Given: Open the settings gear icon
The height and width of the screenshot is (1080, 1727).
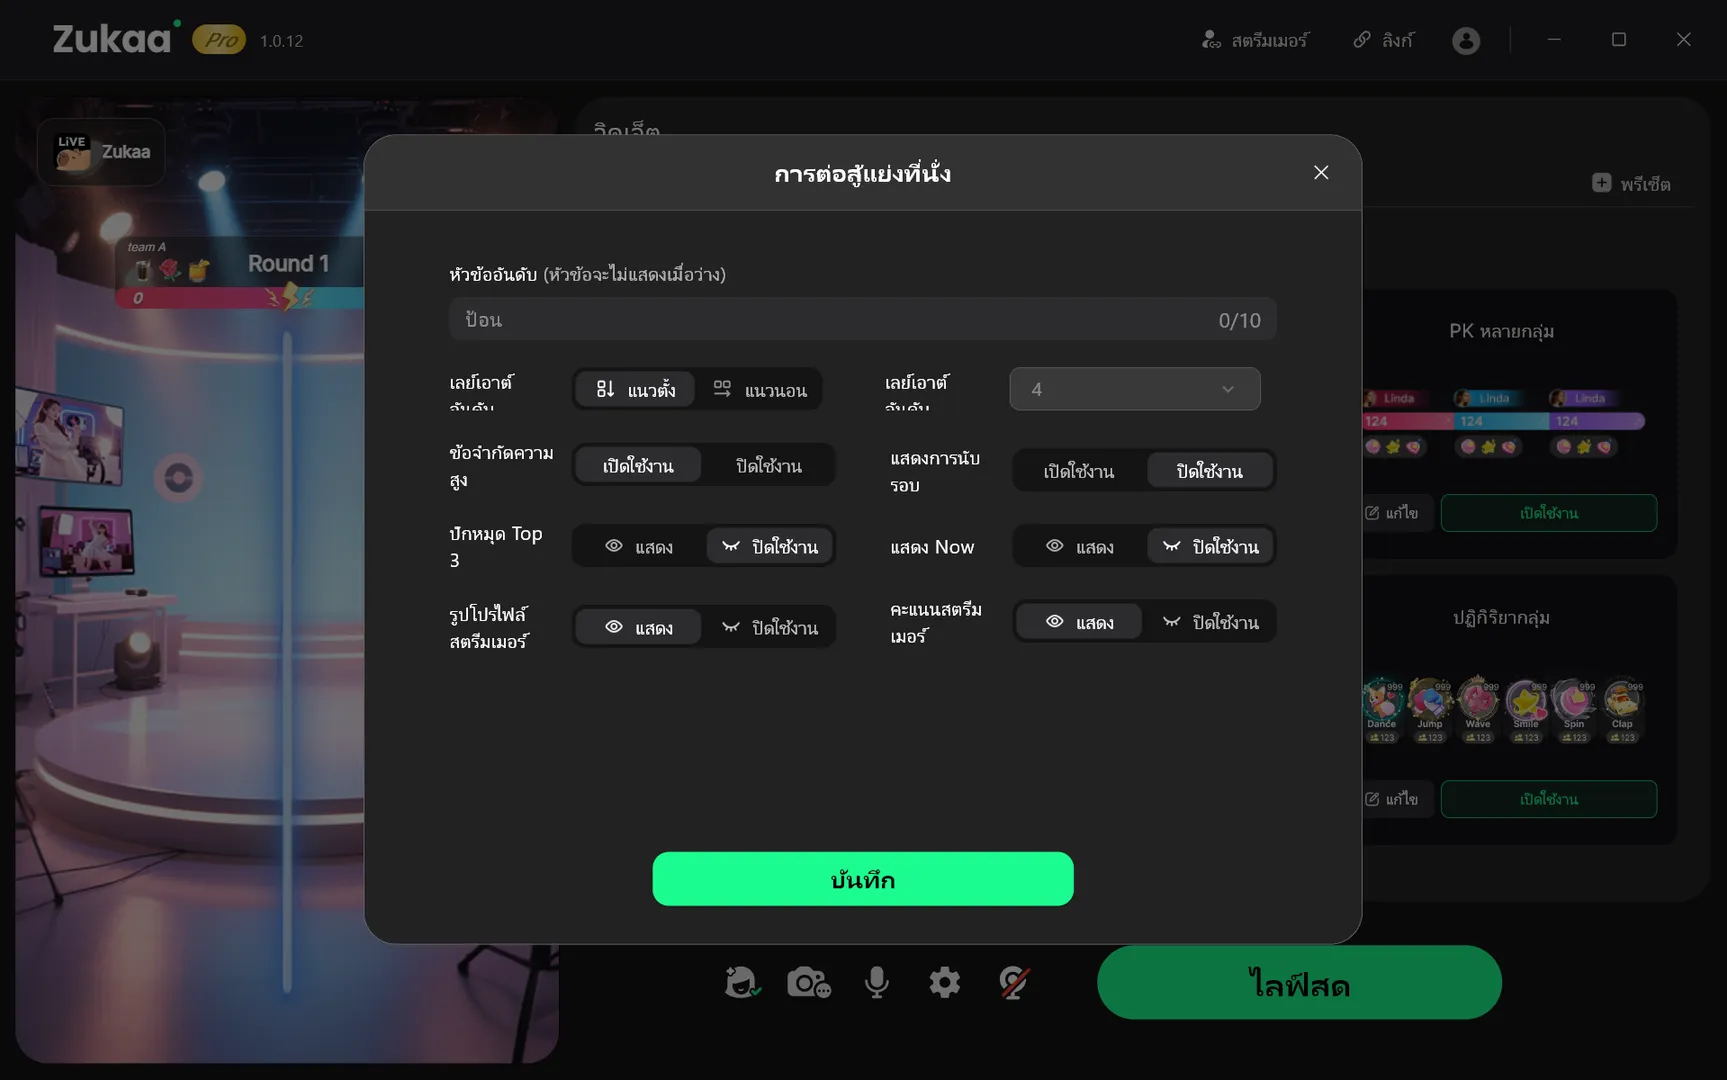Looking at the screenshot, I should 944,983.
